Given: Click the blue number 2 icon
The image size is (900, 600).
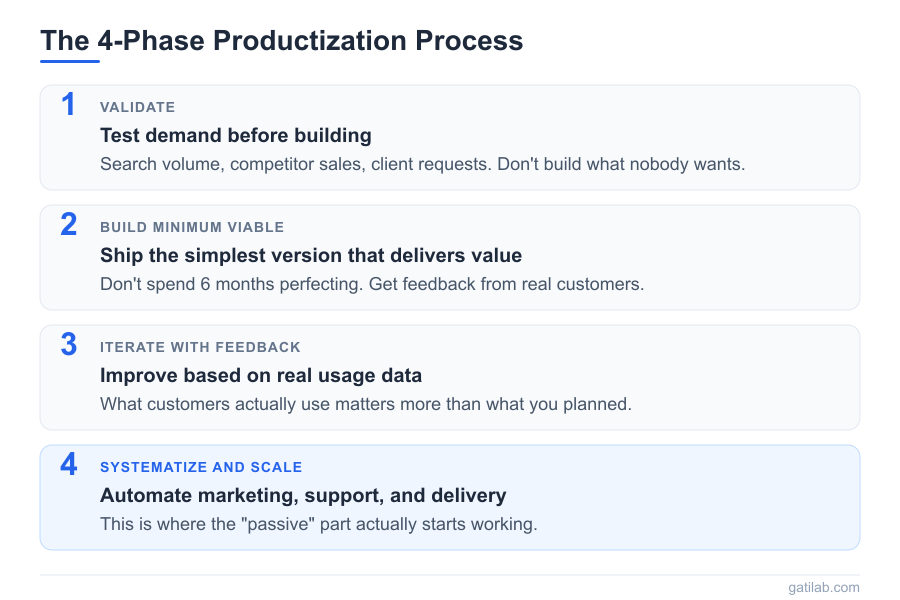Looking at the screenshot, I should click(x=68, y=224).
